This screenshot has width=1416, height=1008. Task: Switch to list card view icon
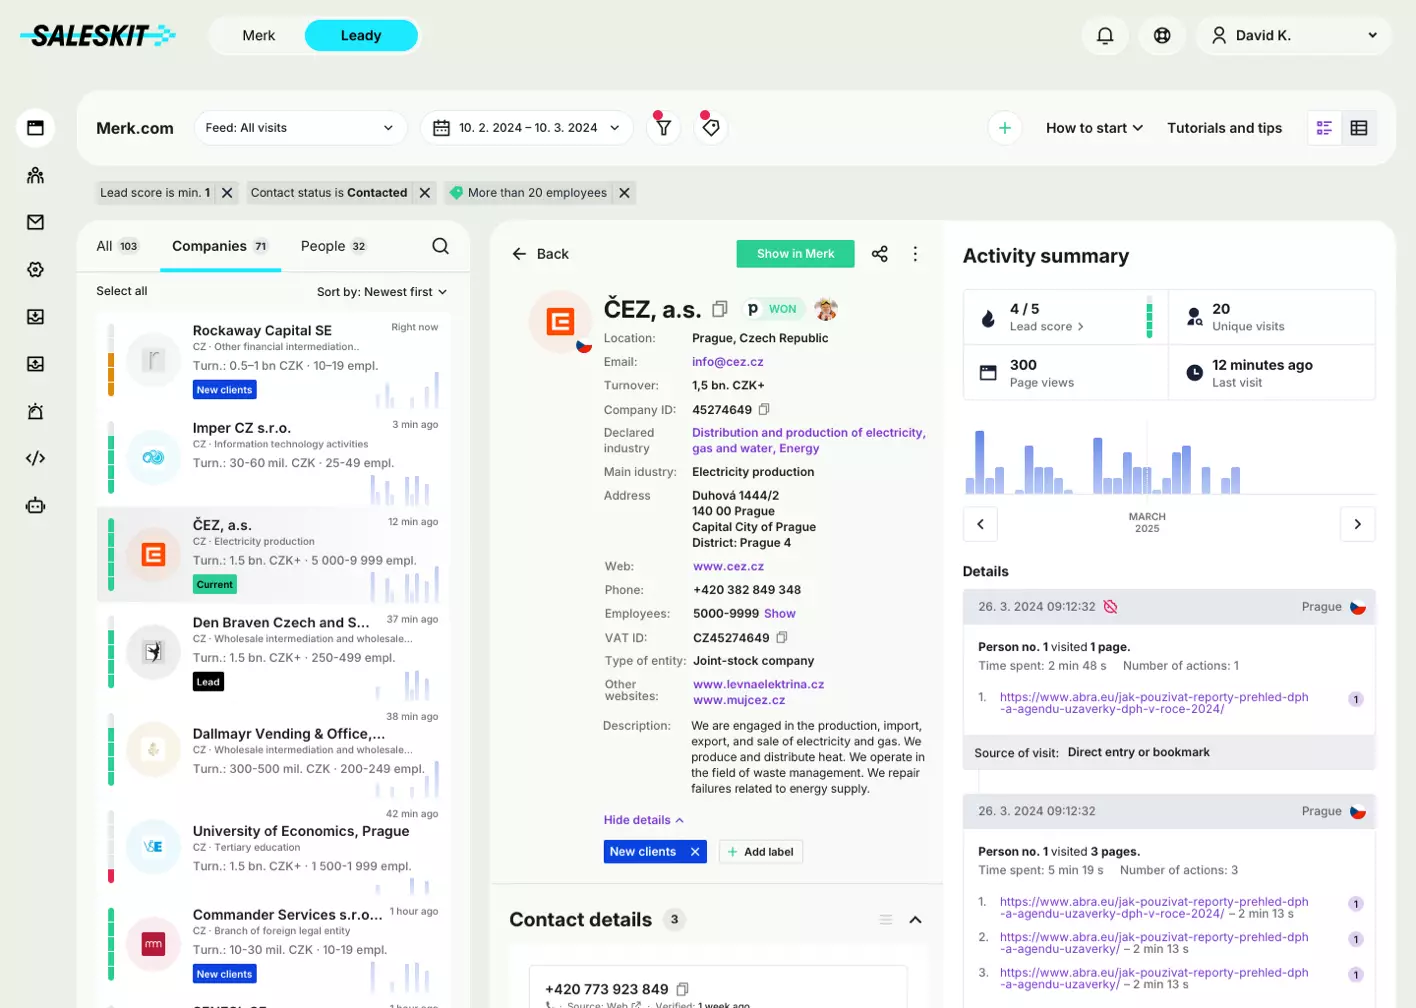click(1324, 128)
